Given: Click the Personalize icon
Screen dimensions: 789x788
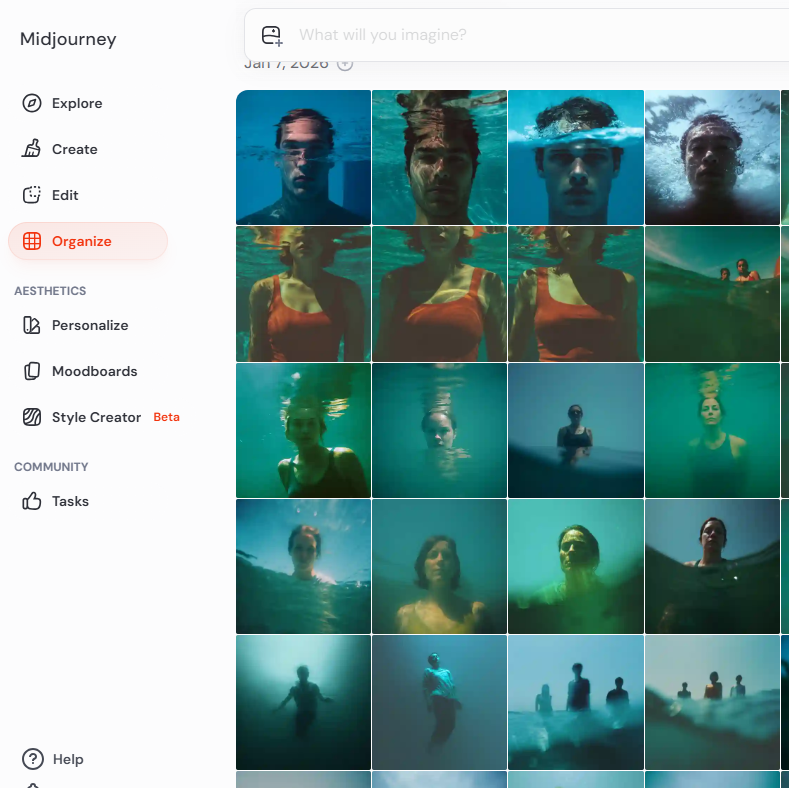Looking at the screenshot, I should (32, 325).
